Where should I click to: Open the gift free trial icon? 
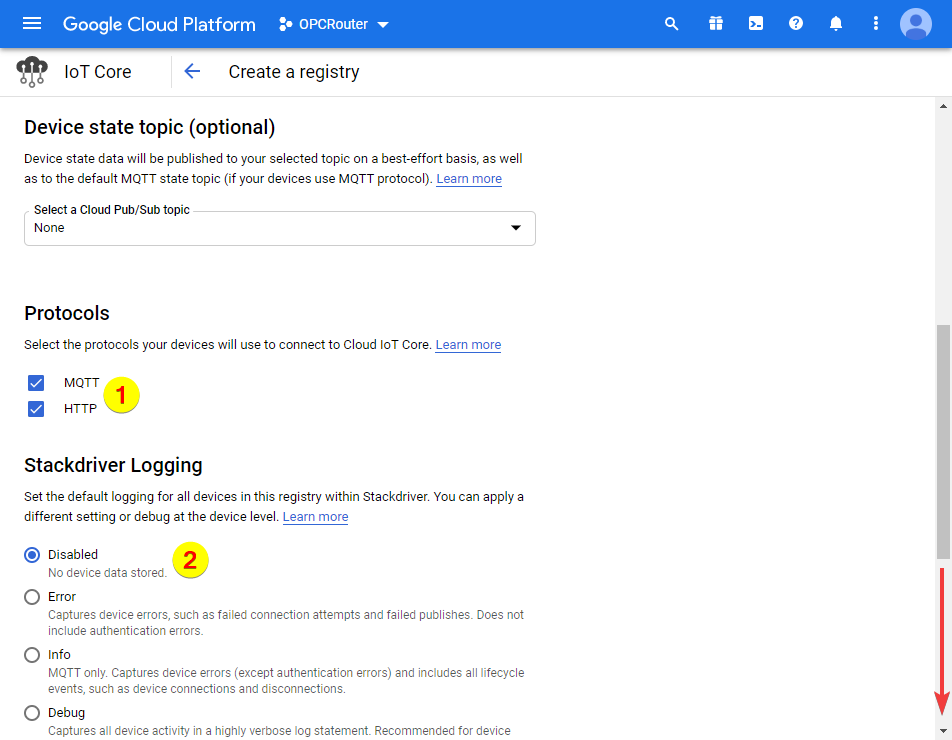point(715,24)
